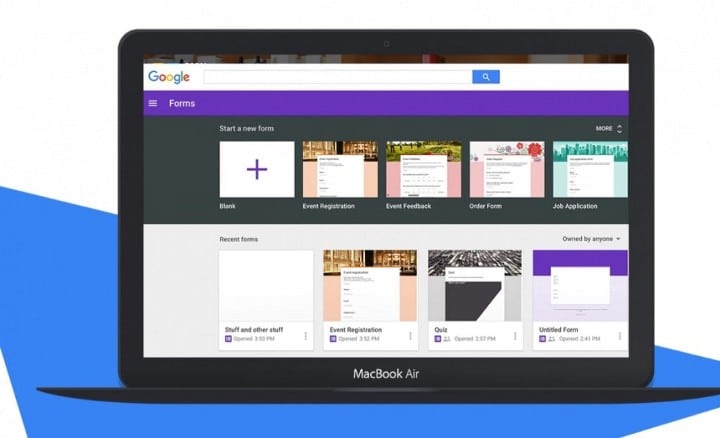Click the purple Forms icon under Untitled Form

[x=542, y=339]
